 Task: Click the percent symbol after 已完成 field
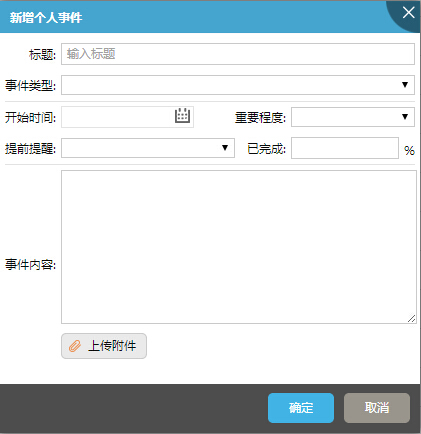409,150
